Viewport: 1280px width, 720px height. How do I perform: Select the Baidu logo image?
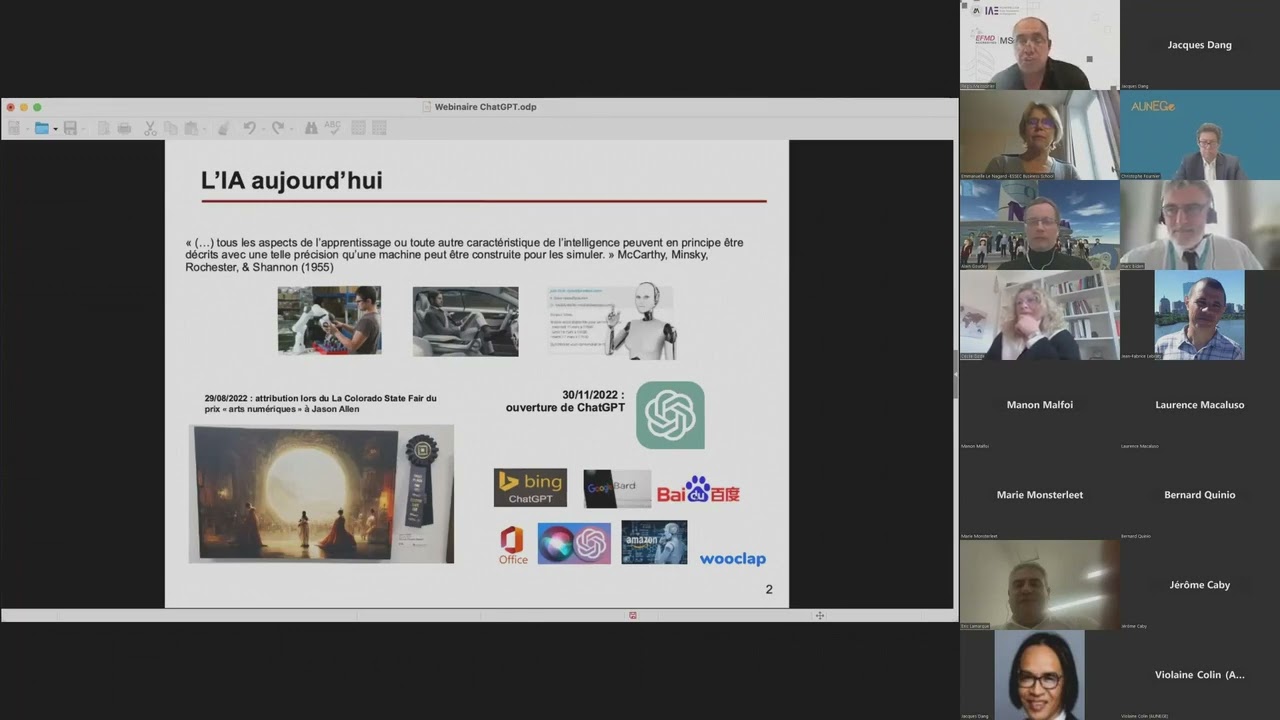[x=698, y=489]
